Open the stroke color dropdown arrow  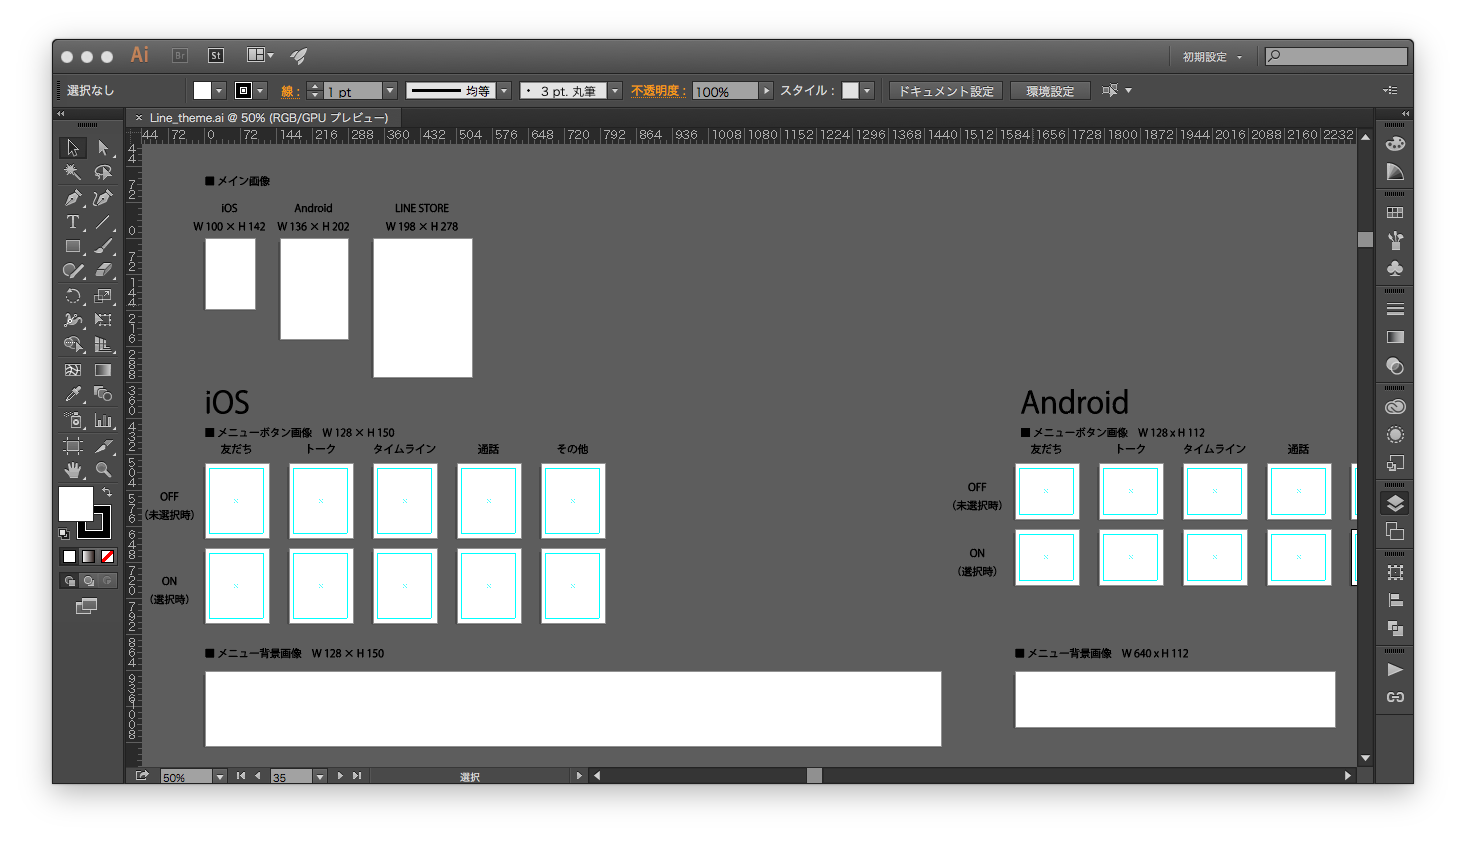click(x=260, y=91)
